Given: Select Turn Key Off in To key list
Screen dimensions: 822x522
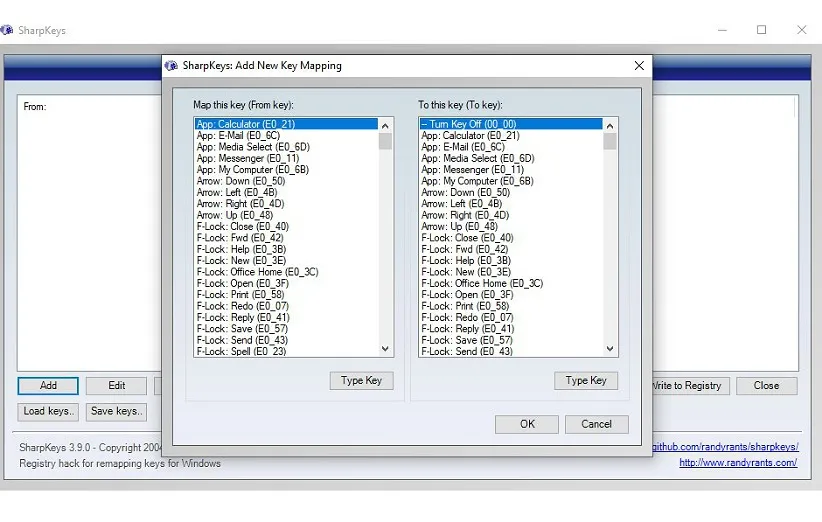Looking at the screenshot, I should [469, 124].
